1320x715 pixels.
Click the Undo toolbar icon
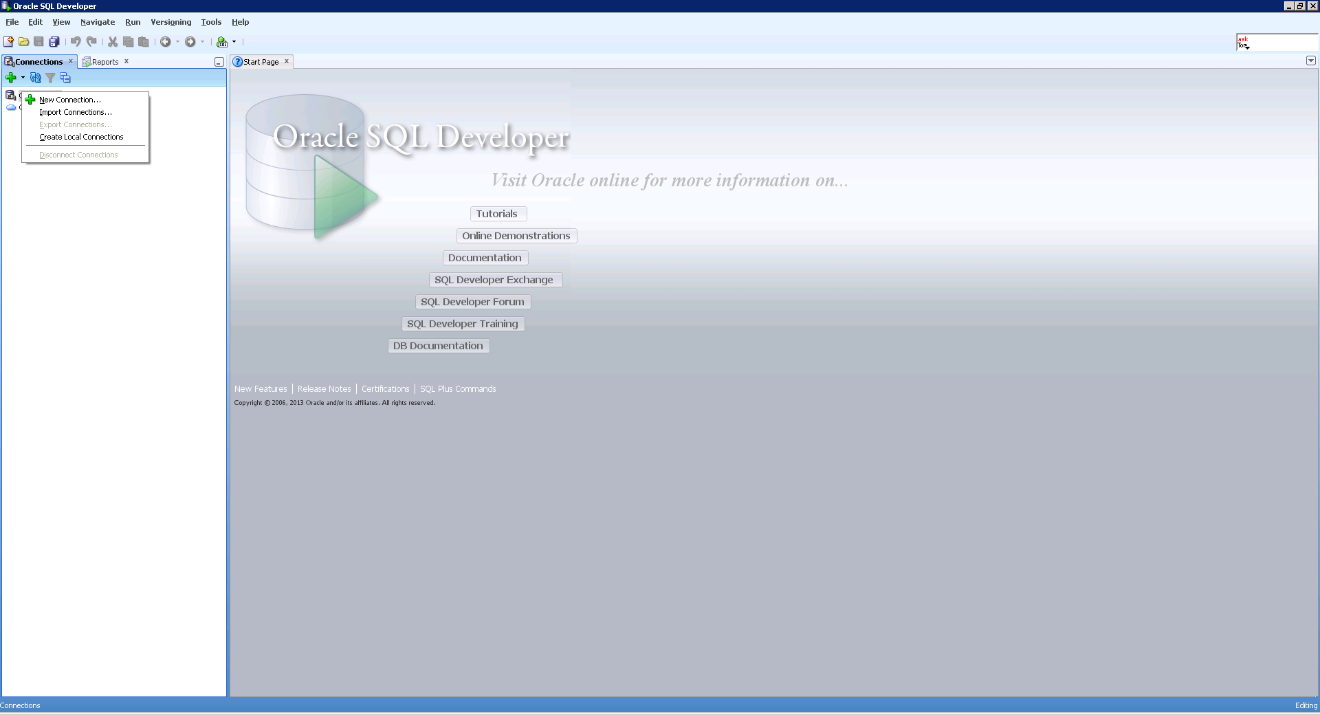tap(76, 42)
